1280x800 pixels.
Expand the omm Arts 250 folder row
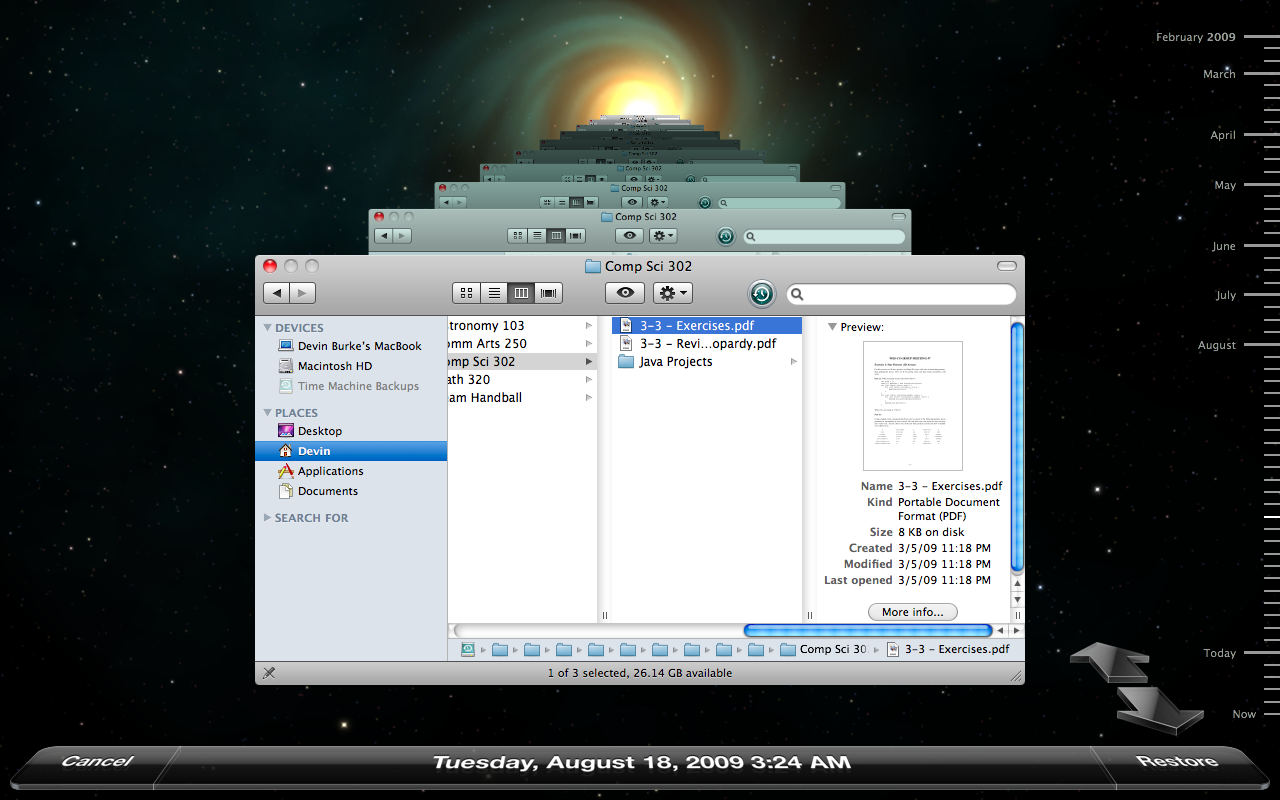coord(522,343)
